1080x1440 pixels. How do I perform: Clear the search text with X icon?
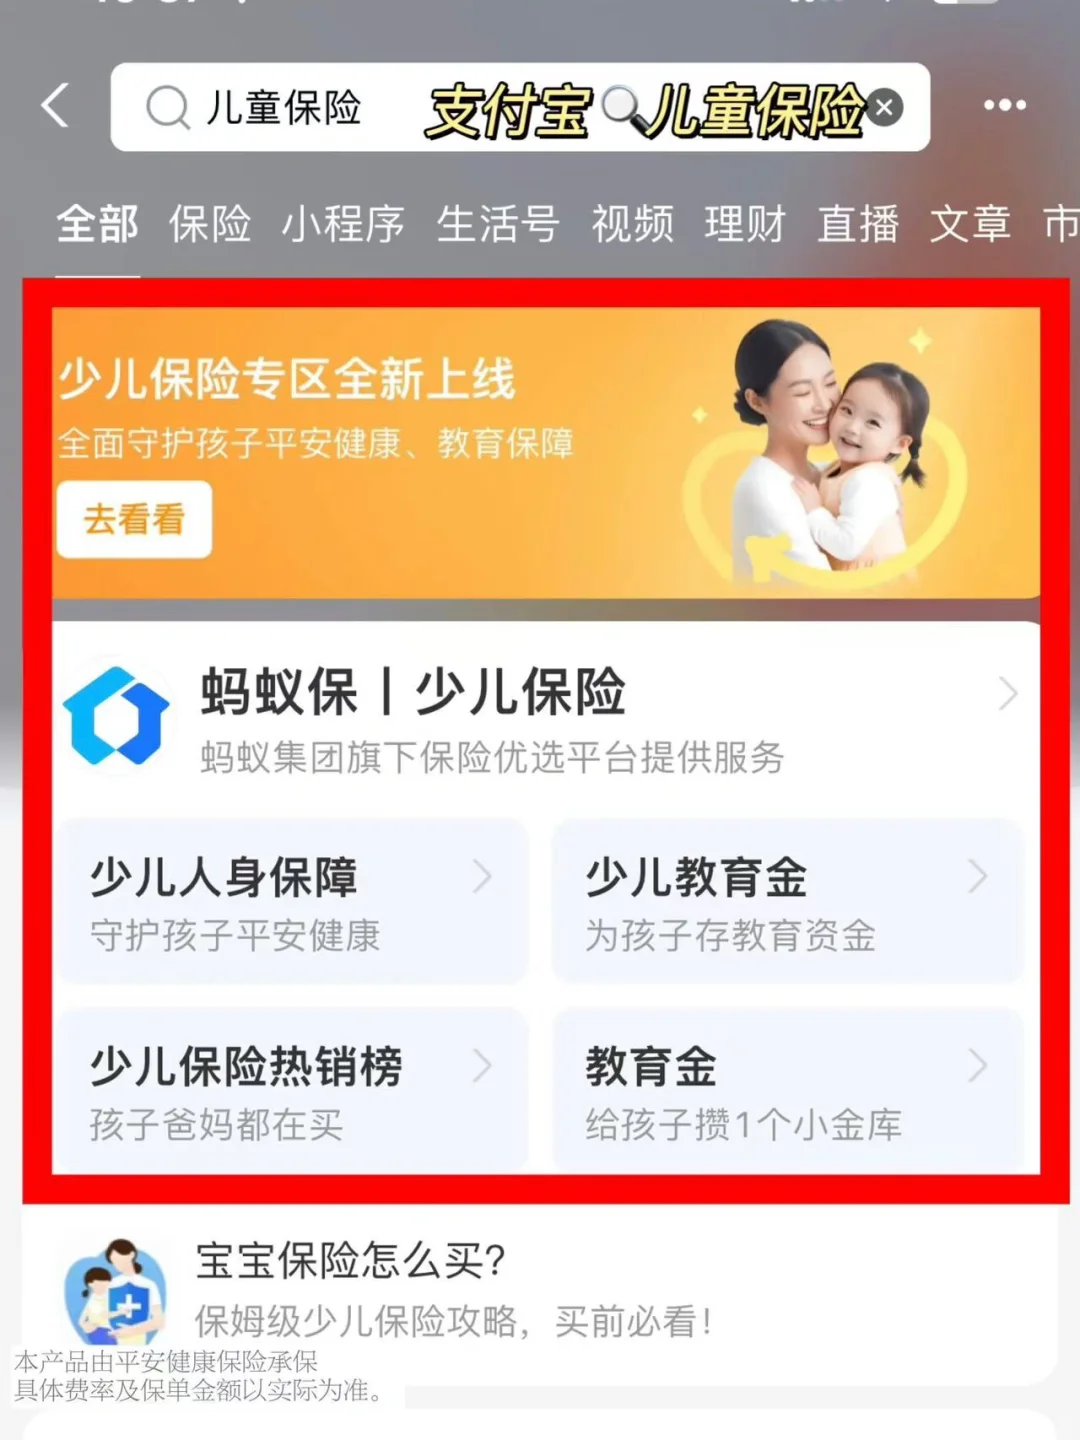tap(884, 107)
